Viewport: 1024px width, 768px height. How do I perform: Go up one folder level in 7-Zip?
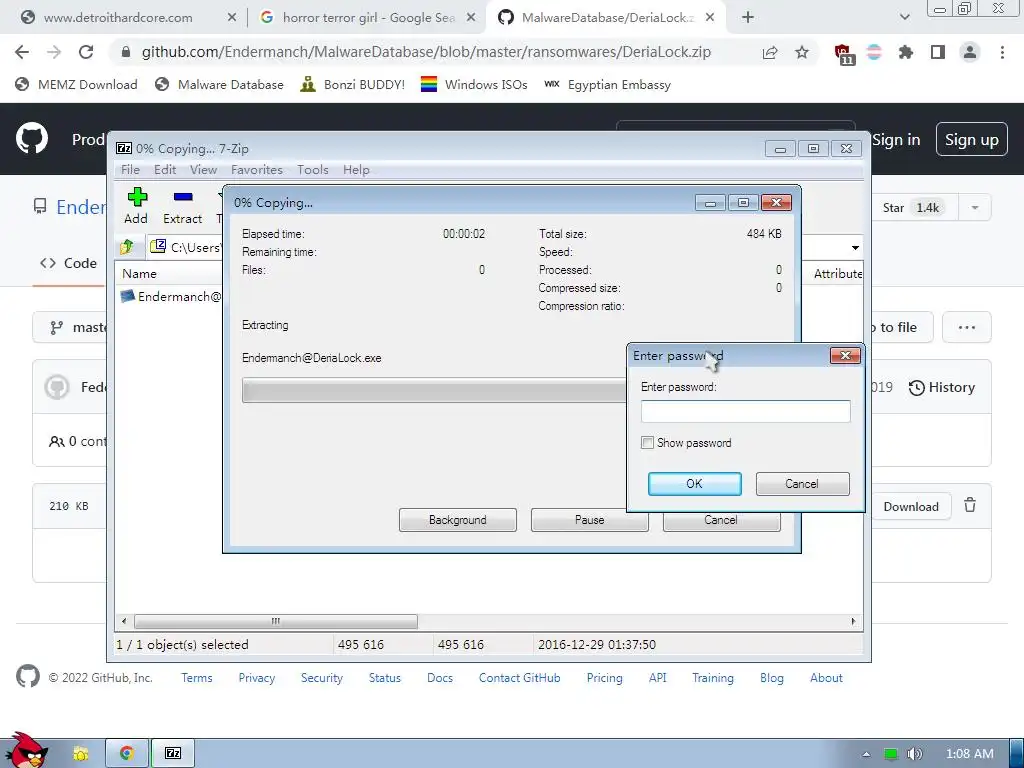pyautogui.click(x=127, y=247)
